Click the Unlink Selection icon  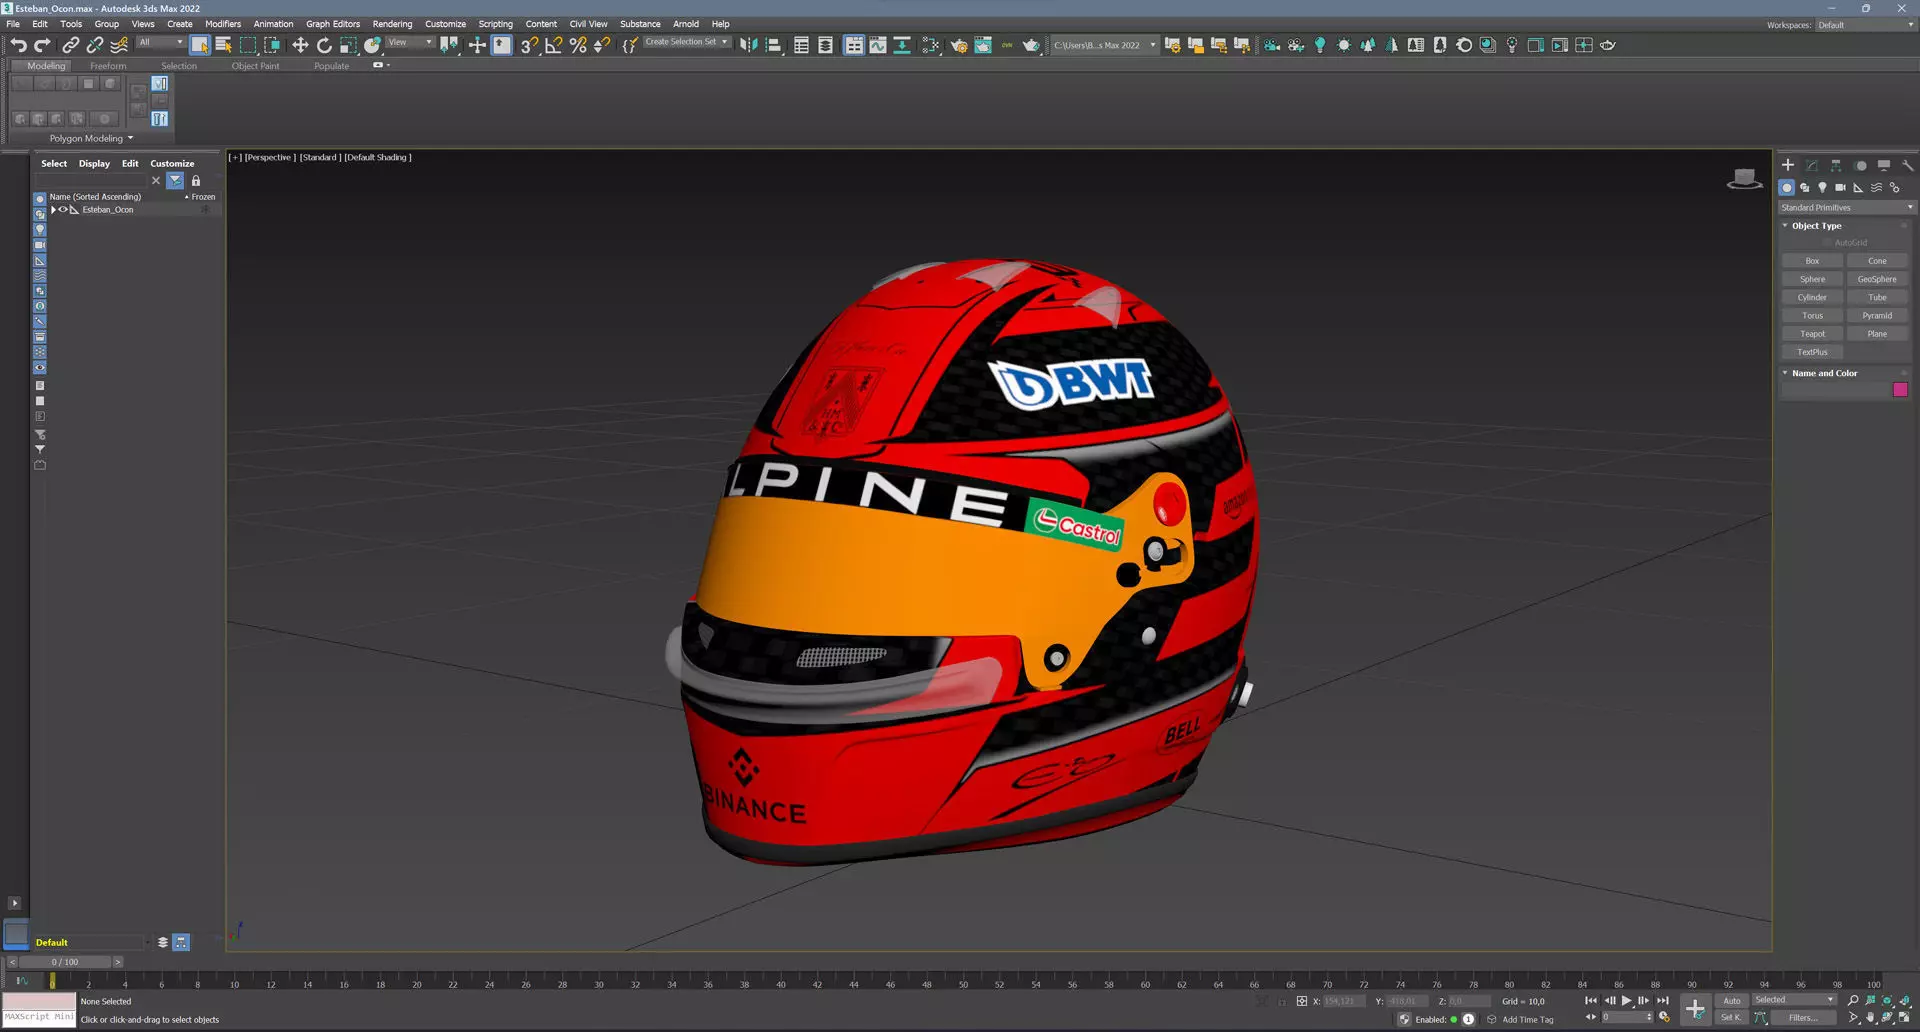coord(95,45)
